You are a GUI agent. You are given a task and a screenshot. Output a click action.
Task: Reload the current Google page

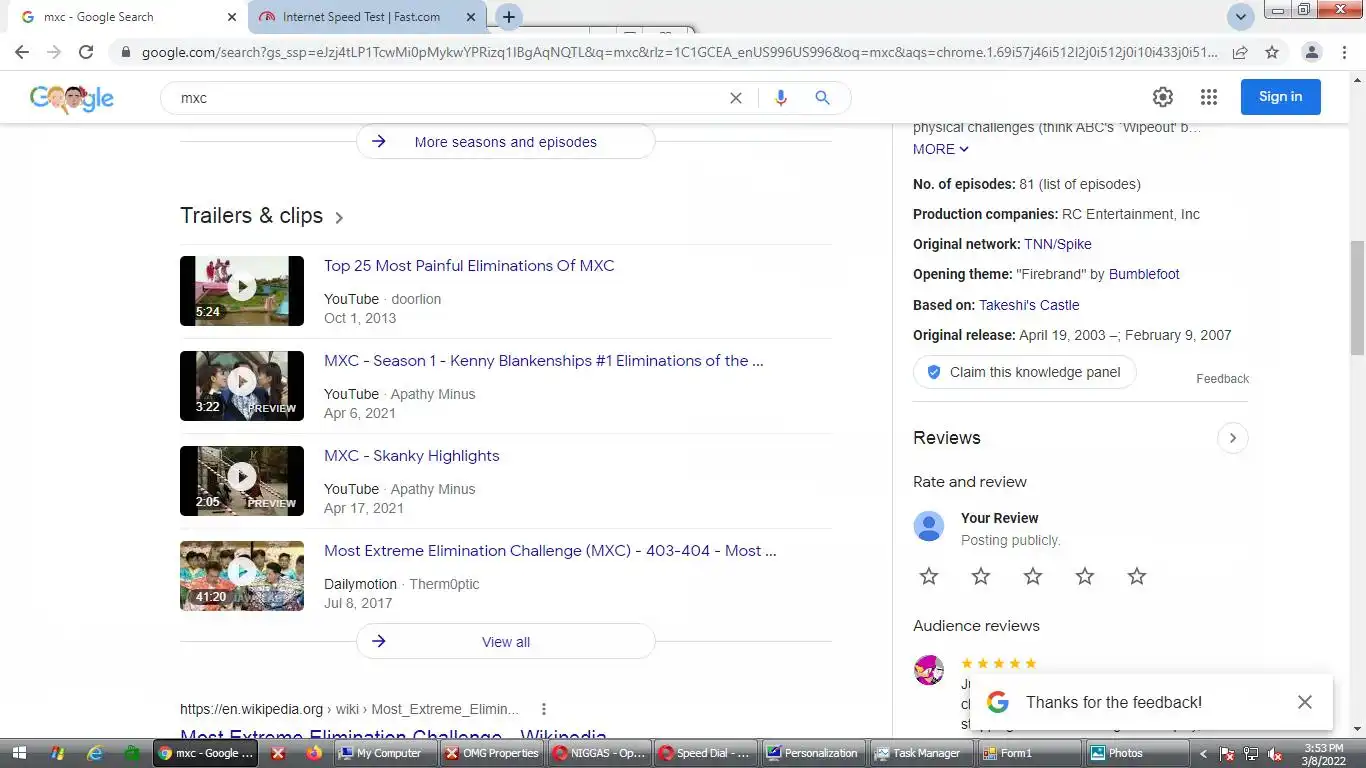[x=86, y=52]
